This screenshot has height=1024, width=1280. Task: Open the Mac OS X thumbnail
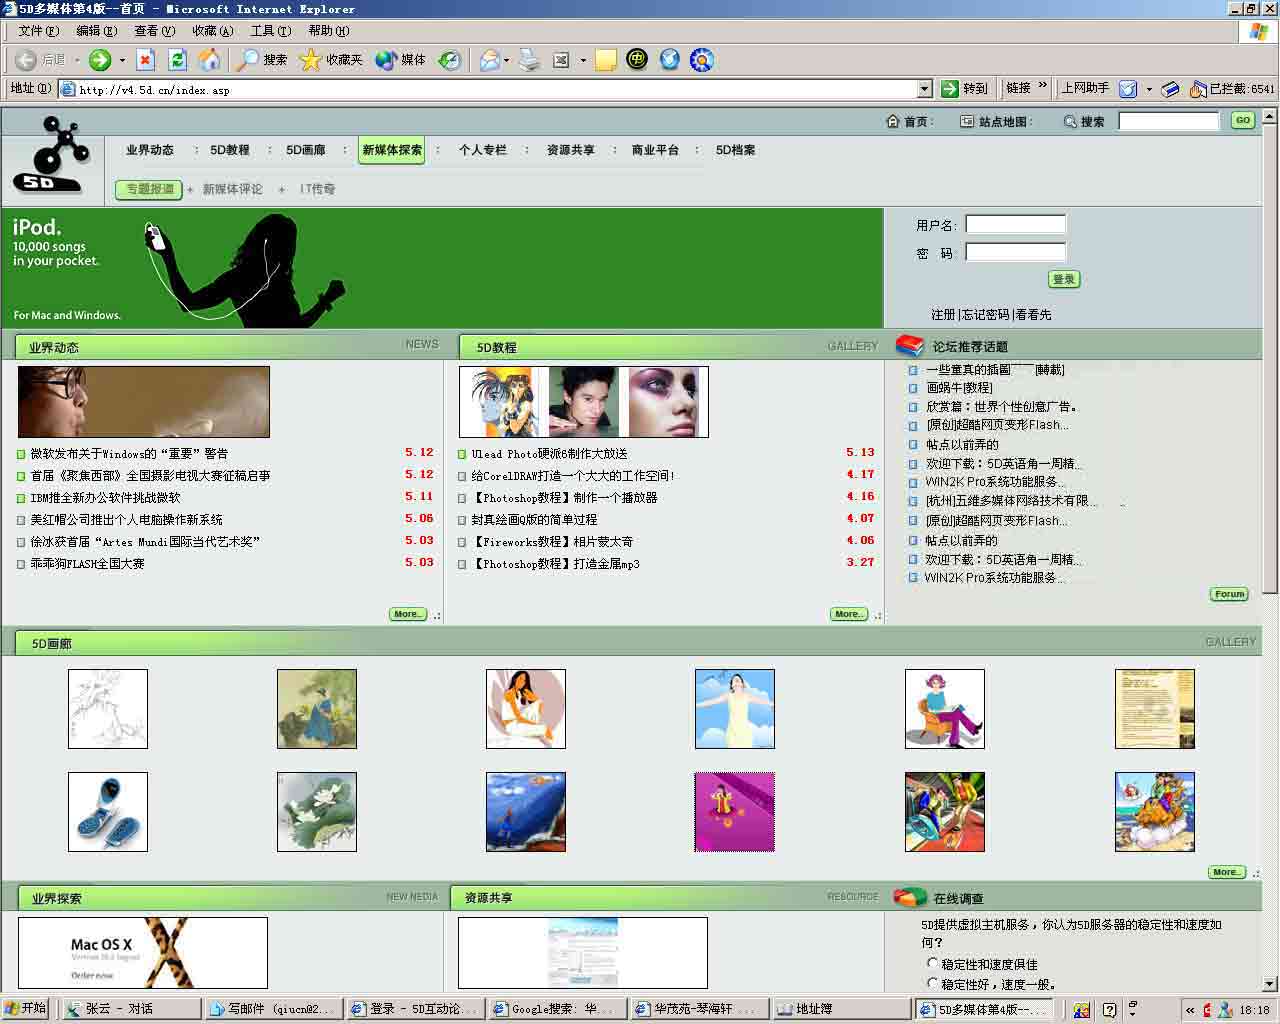[143, 953]
